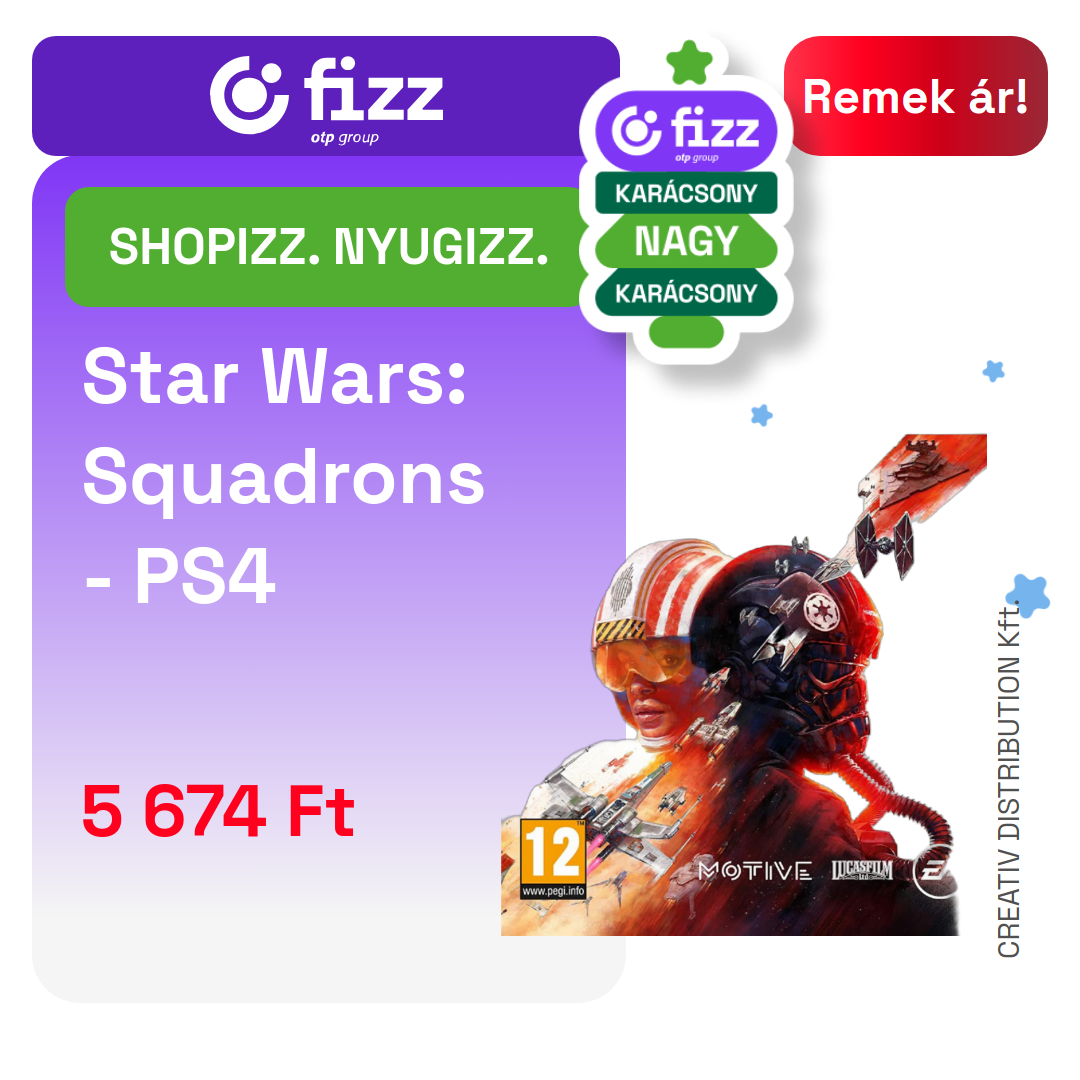This screenshot has height=1080, width=1080.
Task: Click the PEGI 12 rating badge
Action: [553, 860]
